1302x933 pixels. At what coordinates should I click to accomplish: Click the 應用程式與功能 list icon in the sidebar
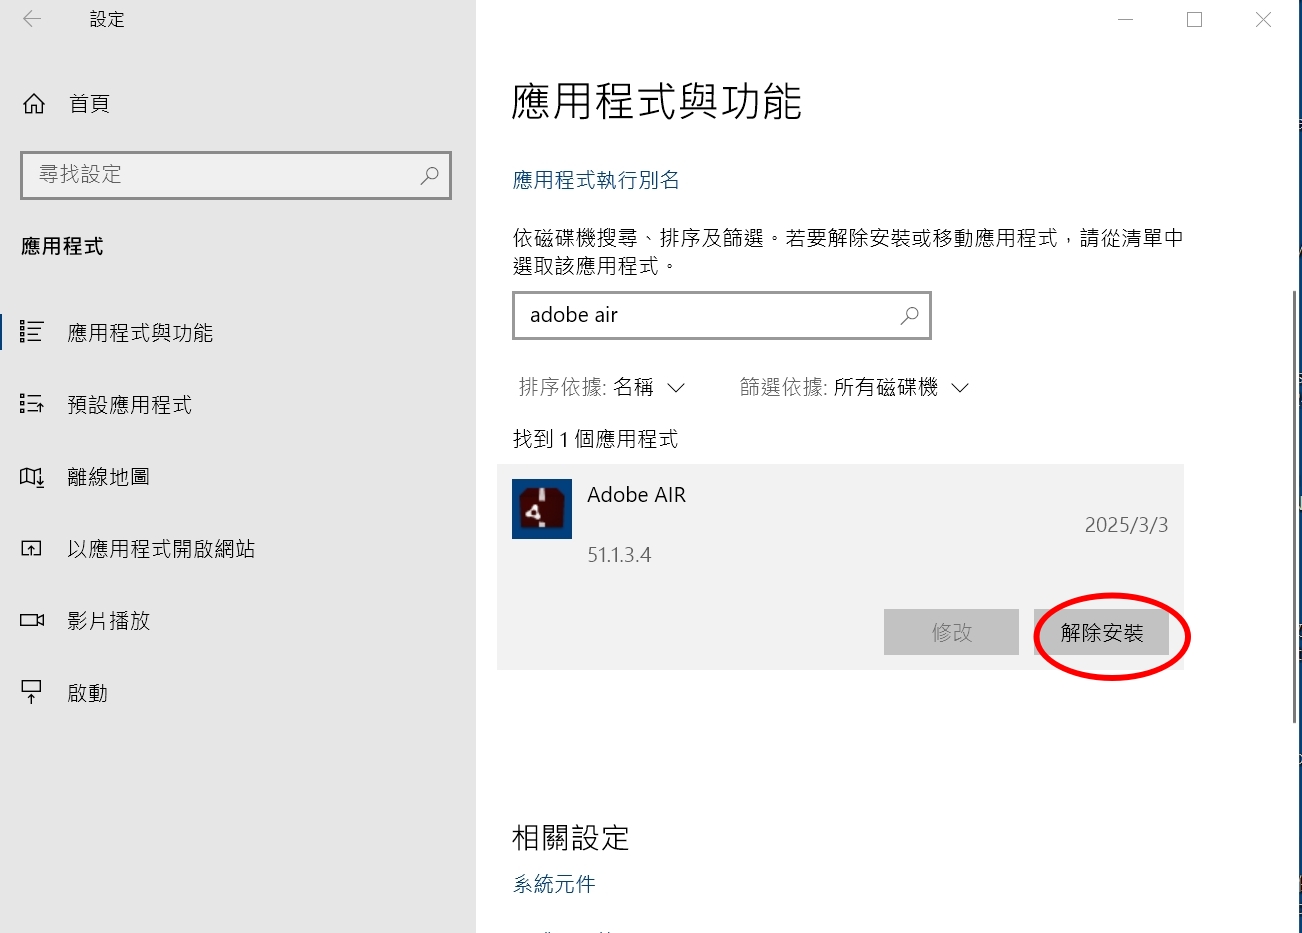point(32,332)
